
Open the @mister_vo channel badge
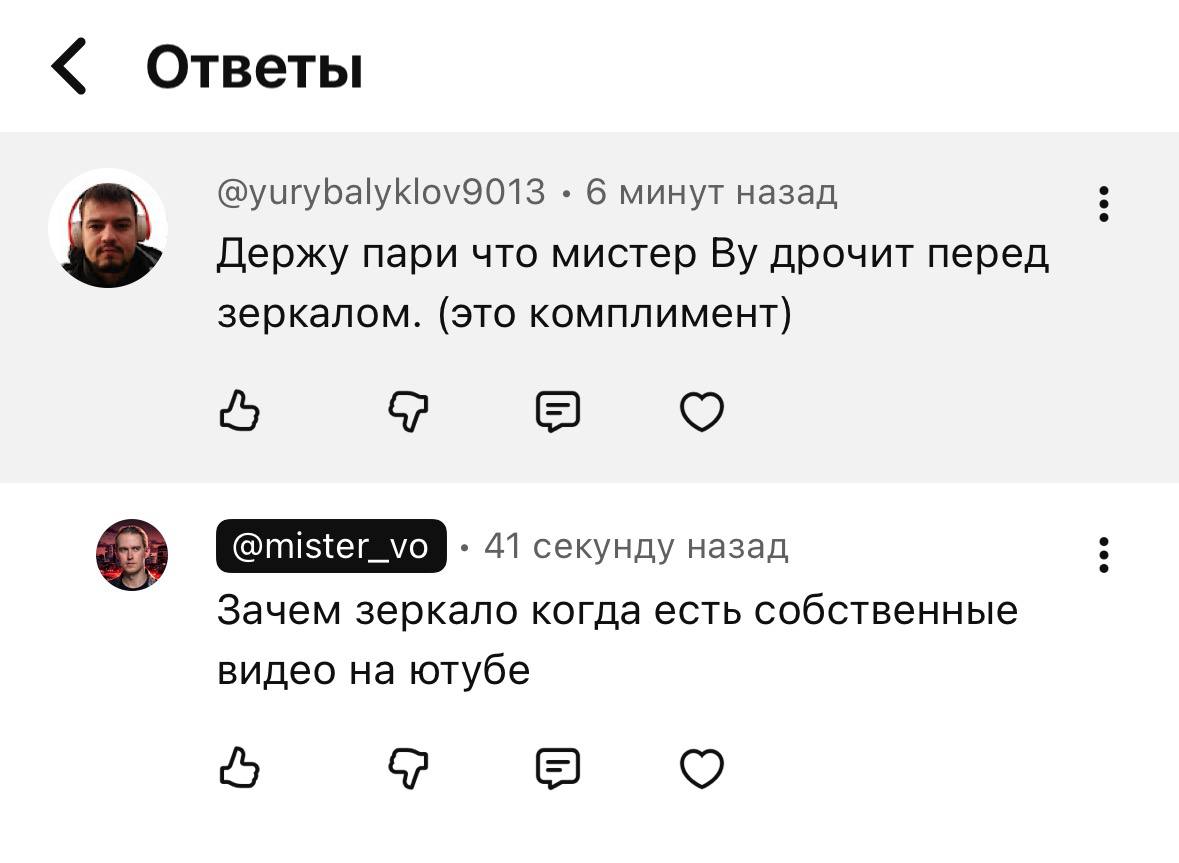(331, 546)
